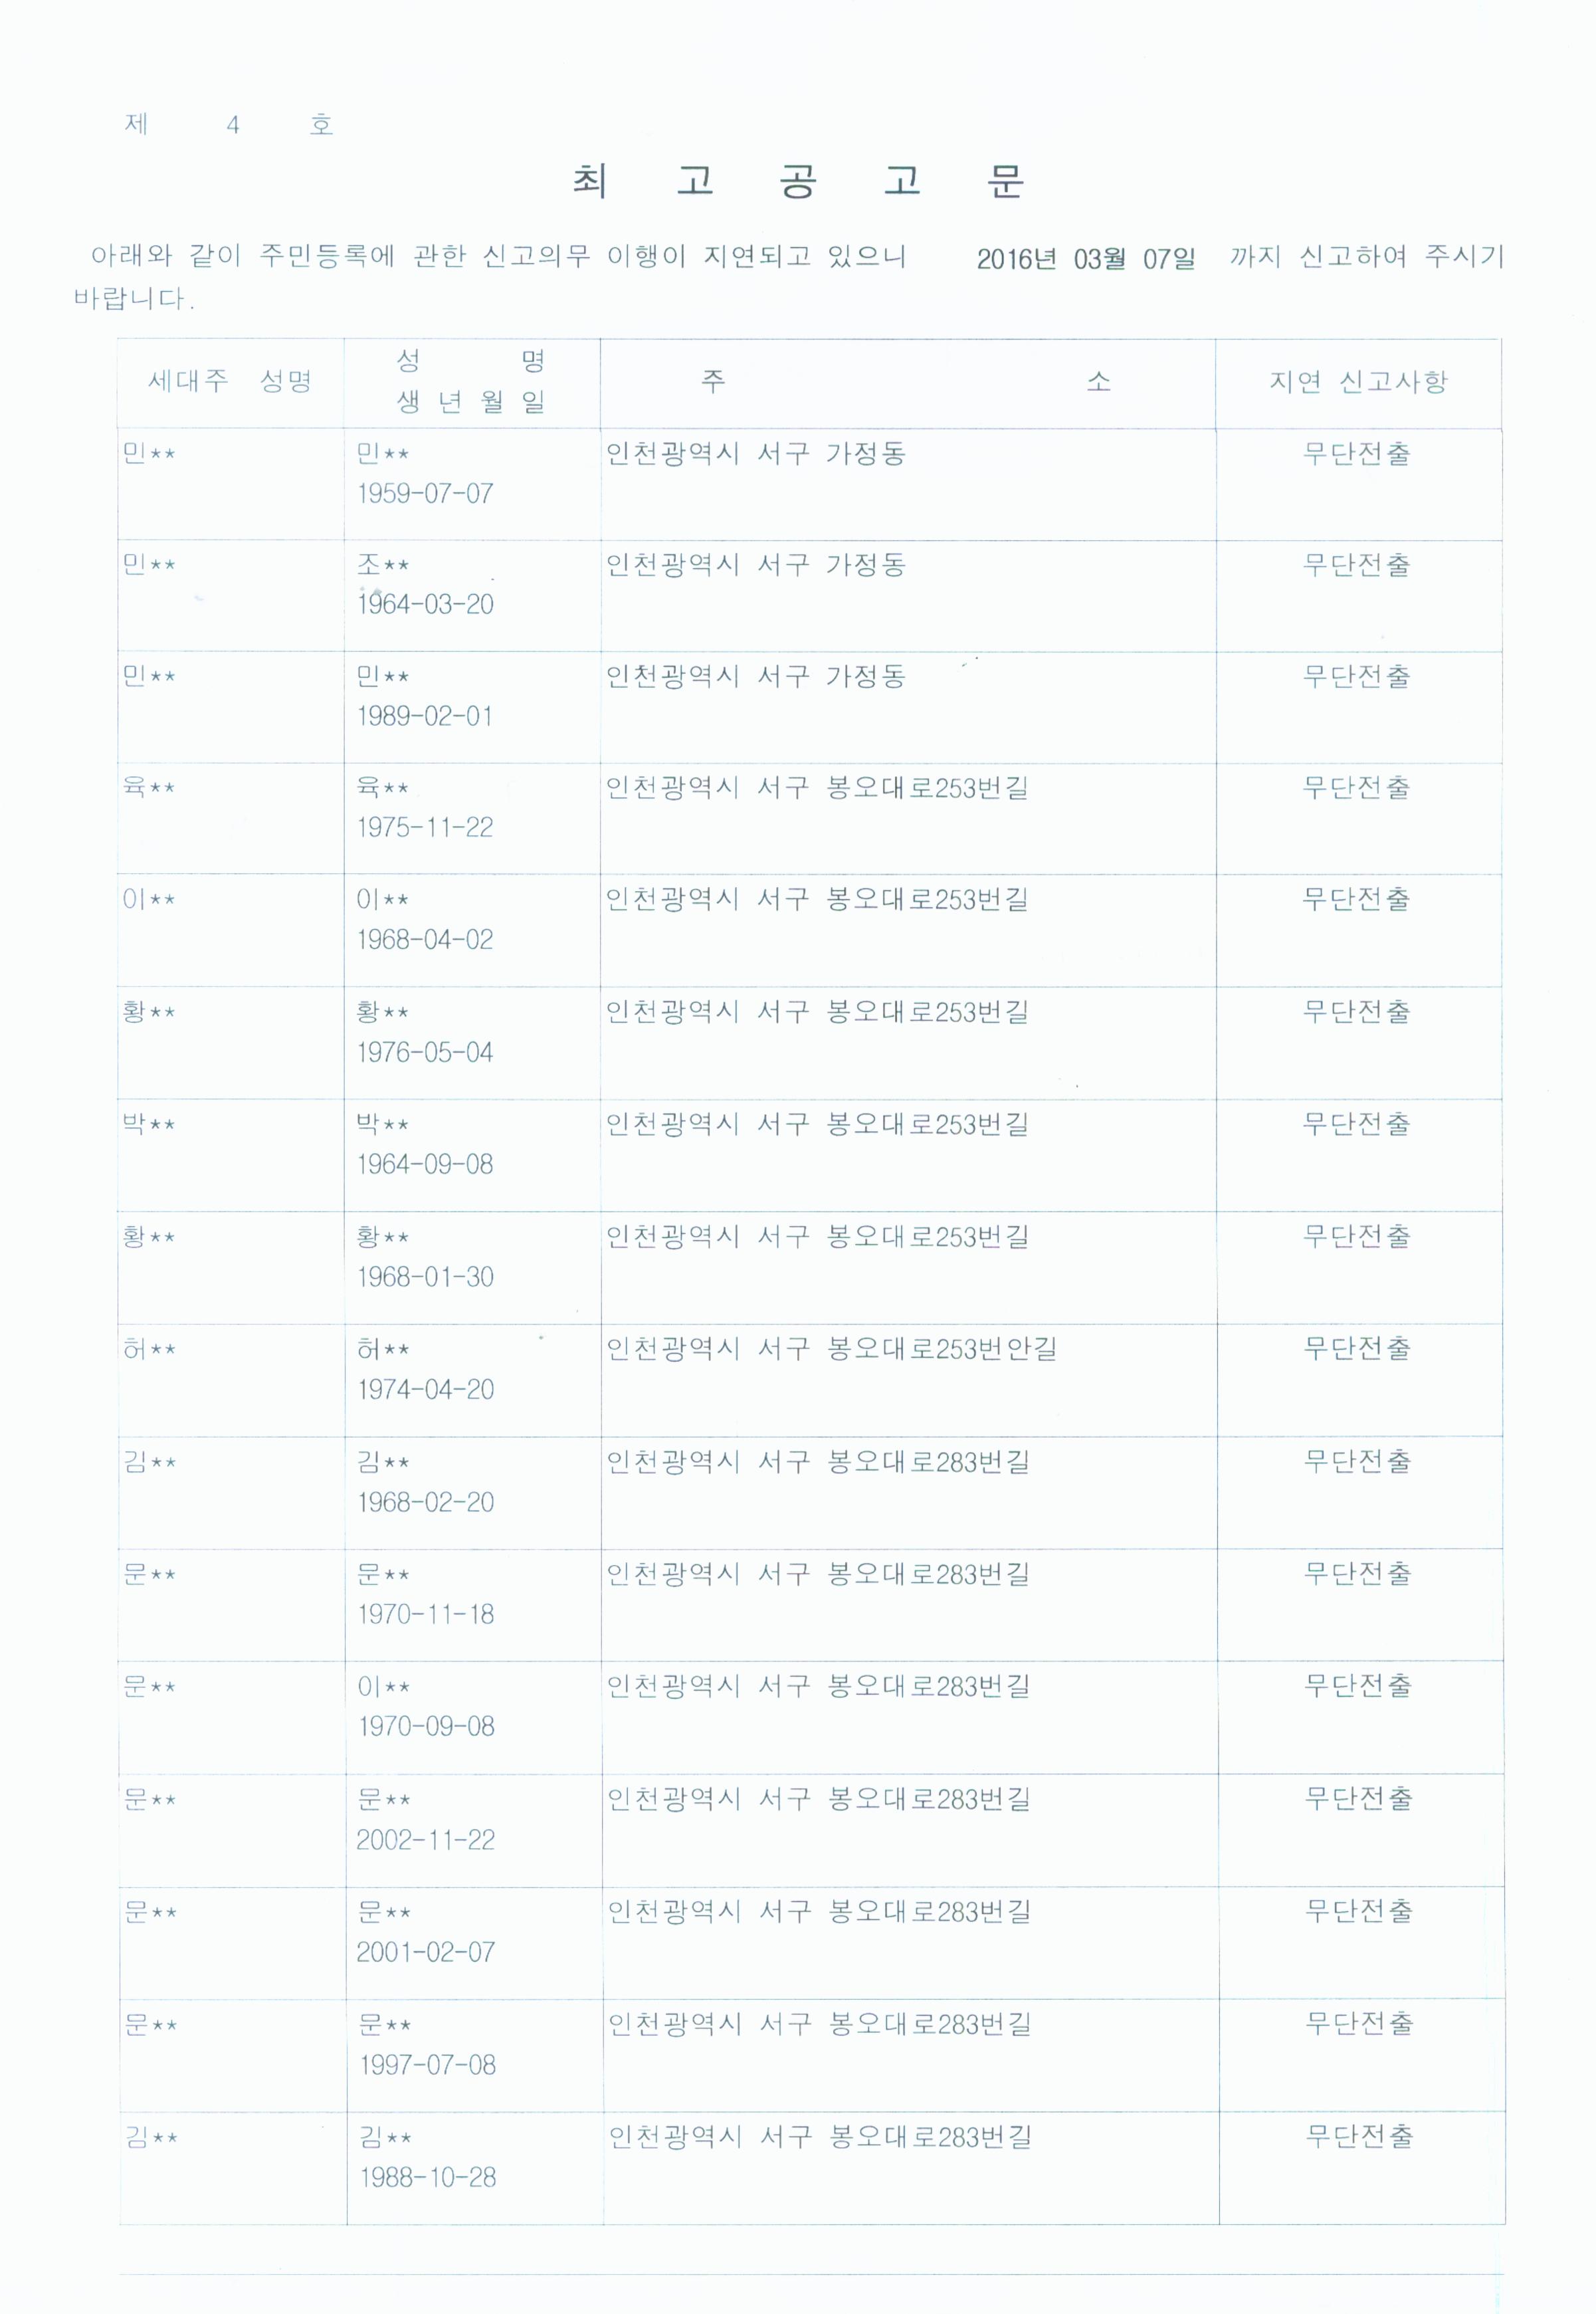Screen dimensions: 1596x2314
Task: Click the document title 최고공고문
Action: pyautogui.click(x=798, y=181)
